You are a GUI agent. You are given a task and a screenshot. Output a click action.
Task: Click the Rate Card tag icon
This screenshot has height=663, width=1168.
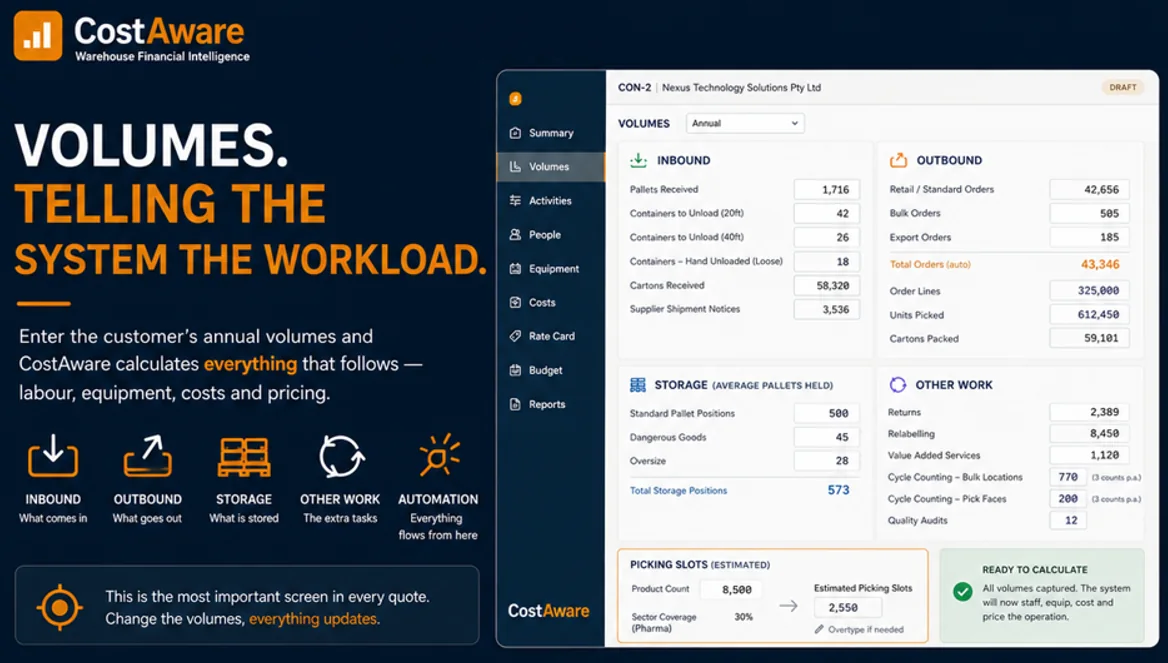tap(515, 336)
